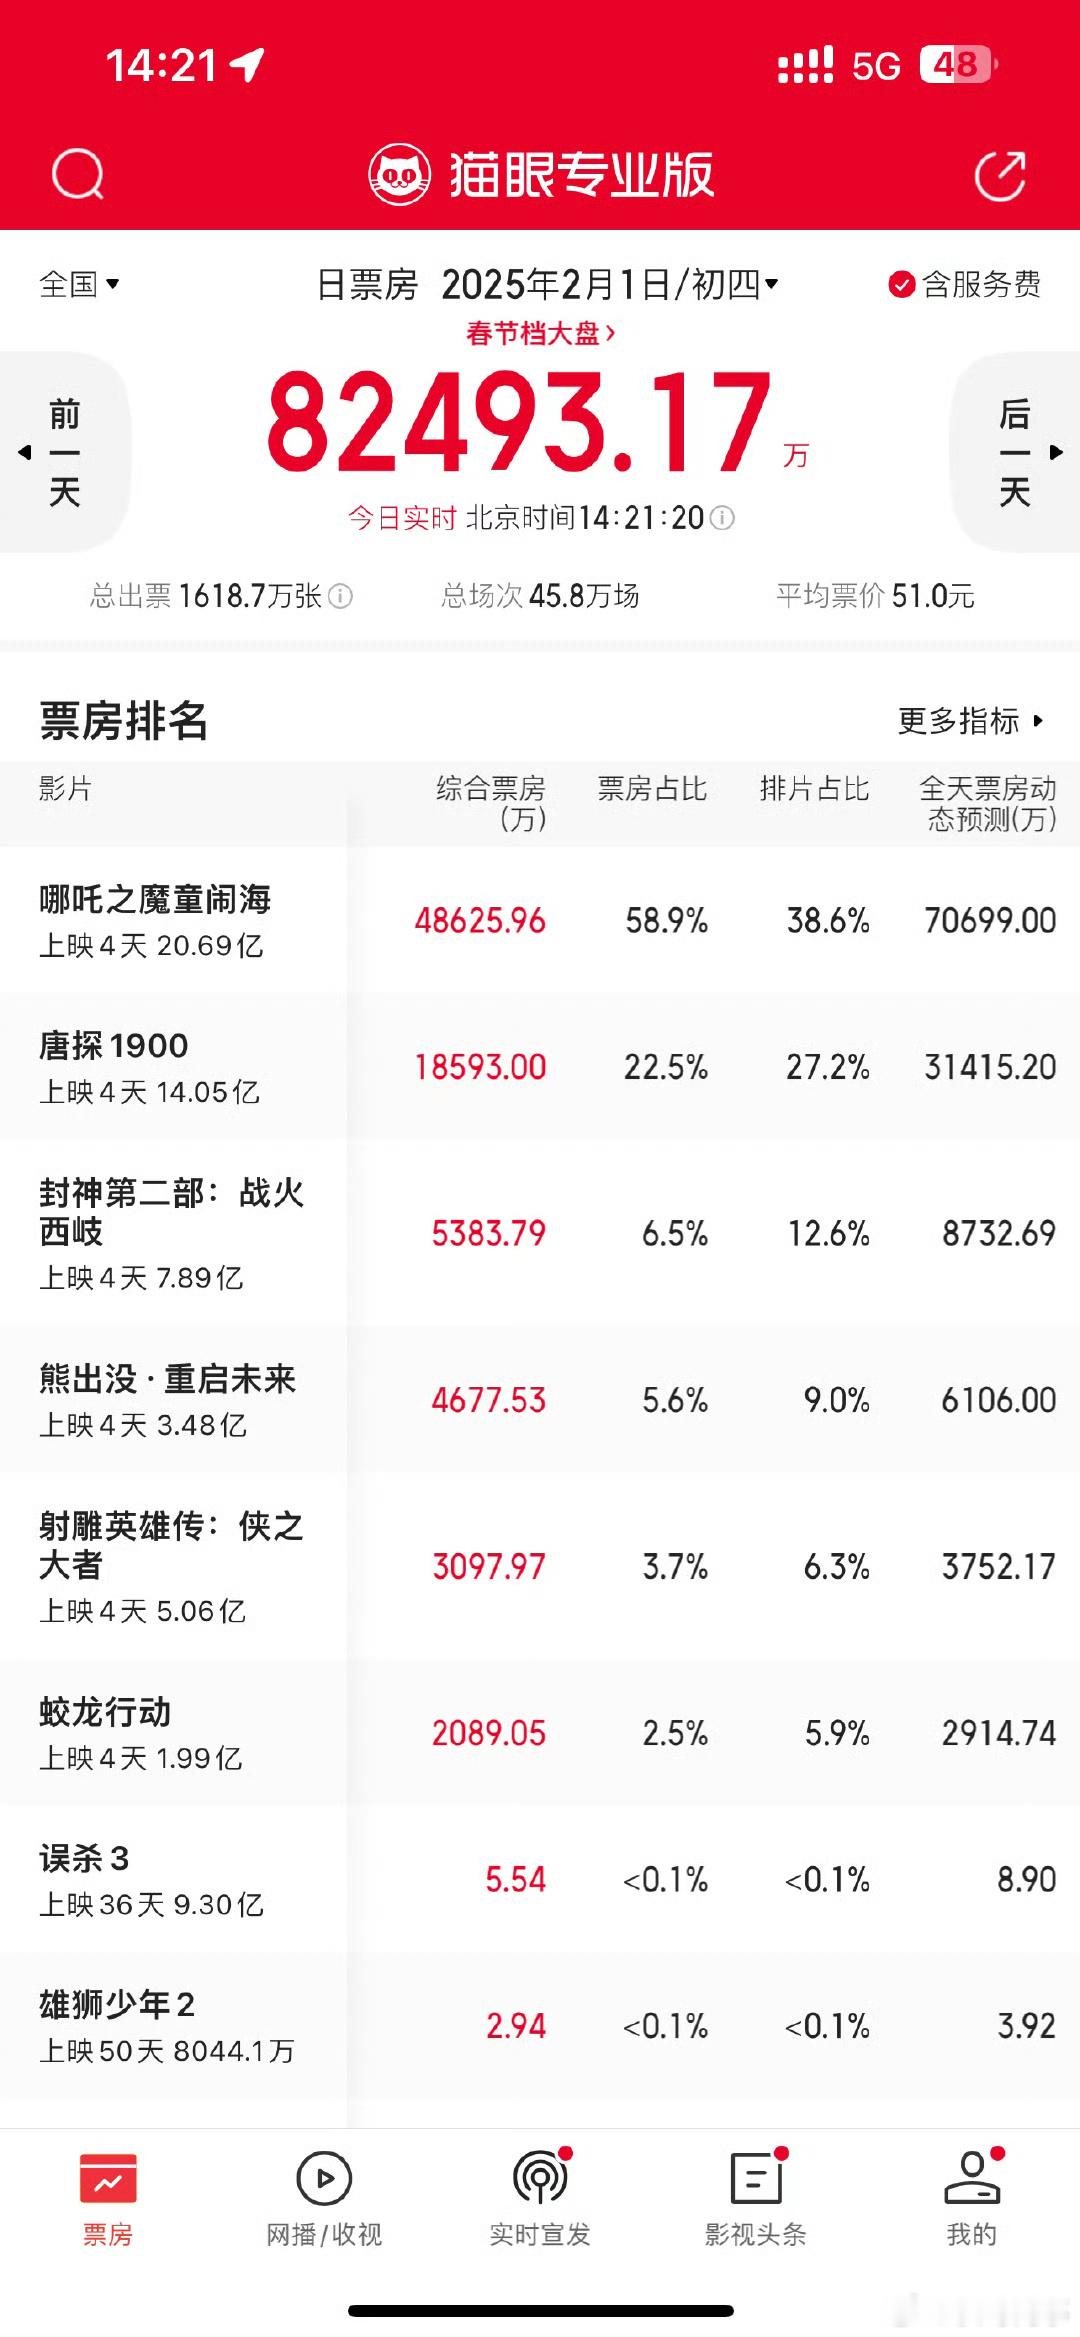Toggle 含服务费 checkbox
1080x2337 pixels.
tap(901, 285)
